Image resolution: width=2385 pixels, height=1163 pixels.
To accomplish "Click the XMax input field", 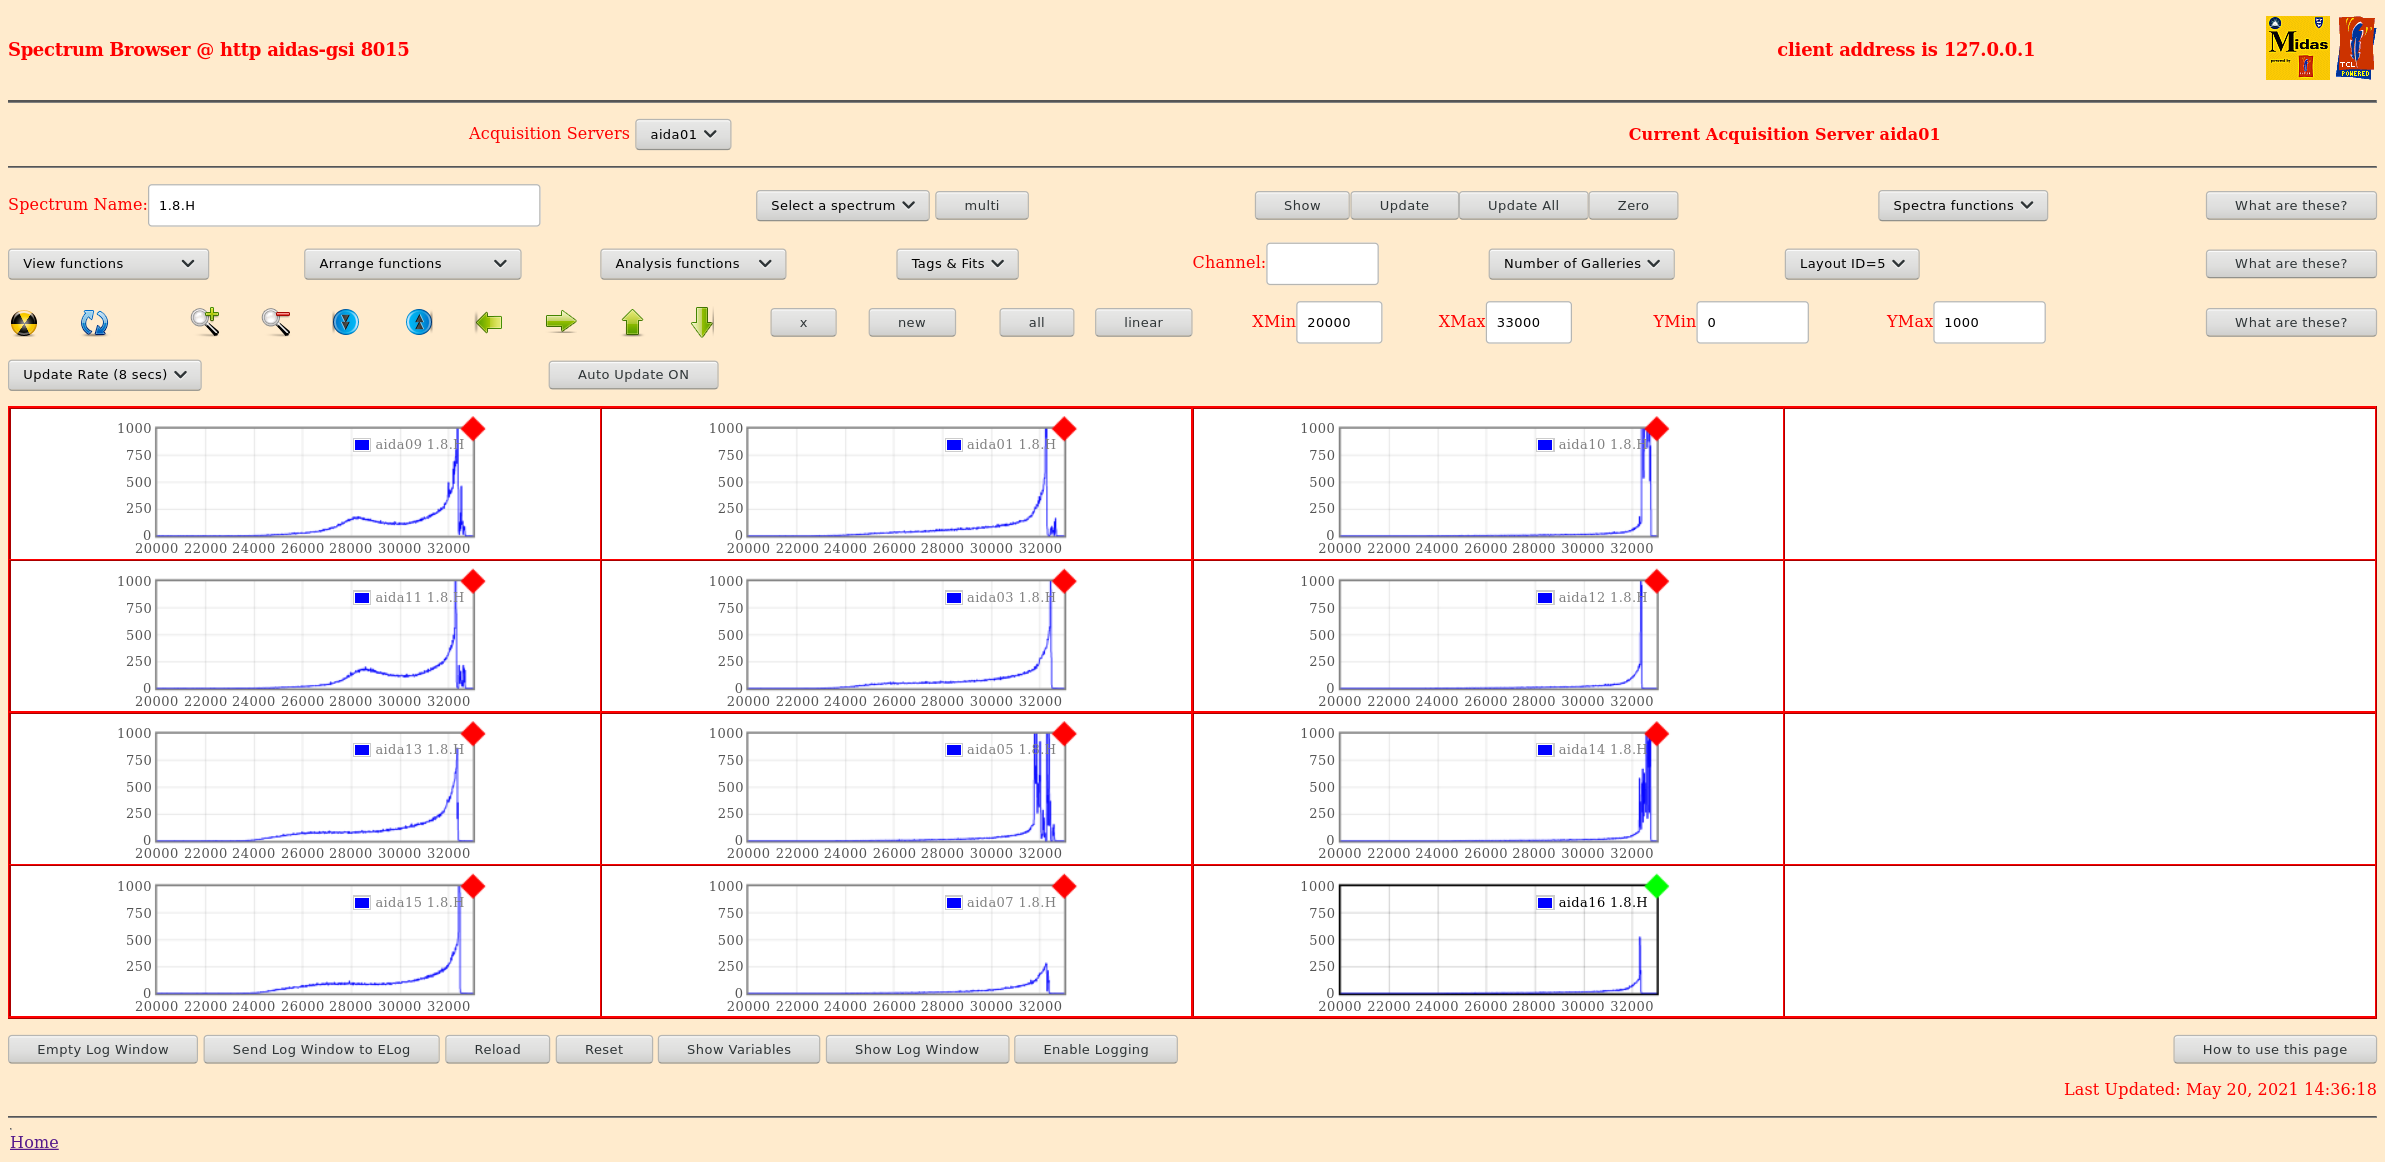I will 1527,323.
